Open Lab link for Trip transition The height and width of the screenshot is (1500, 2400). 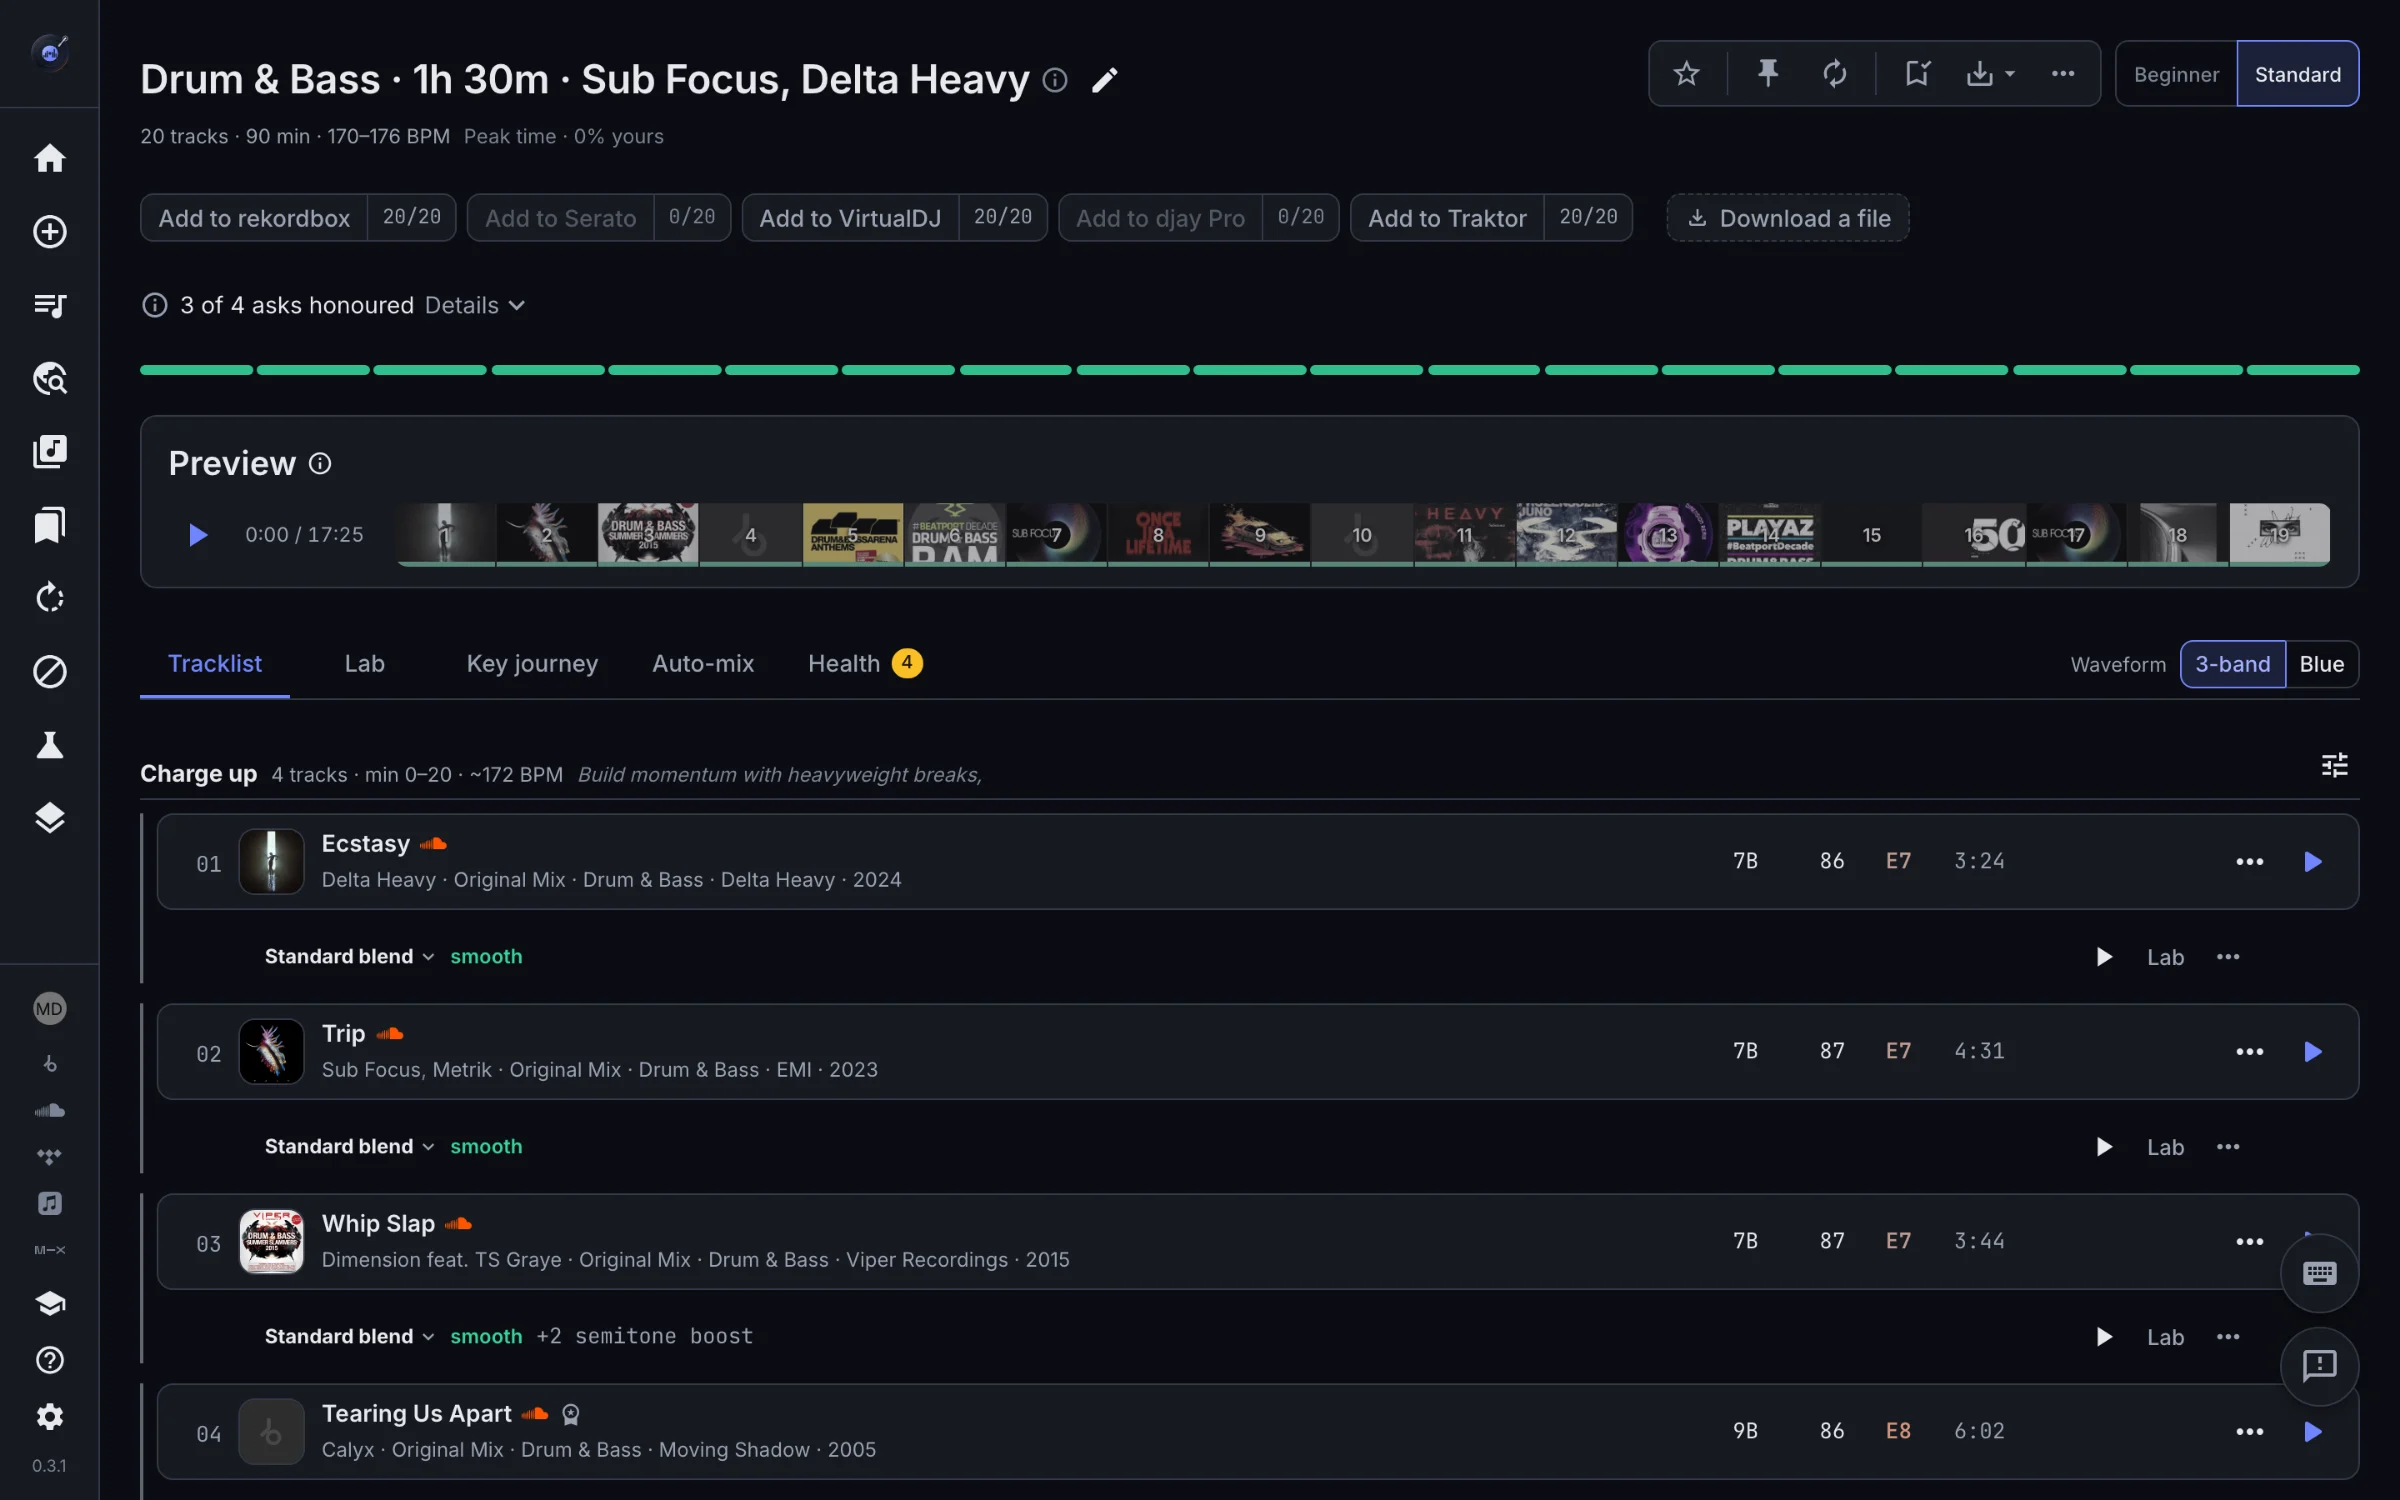pos(2165,1147)
